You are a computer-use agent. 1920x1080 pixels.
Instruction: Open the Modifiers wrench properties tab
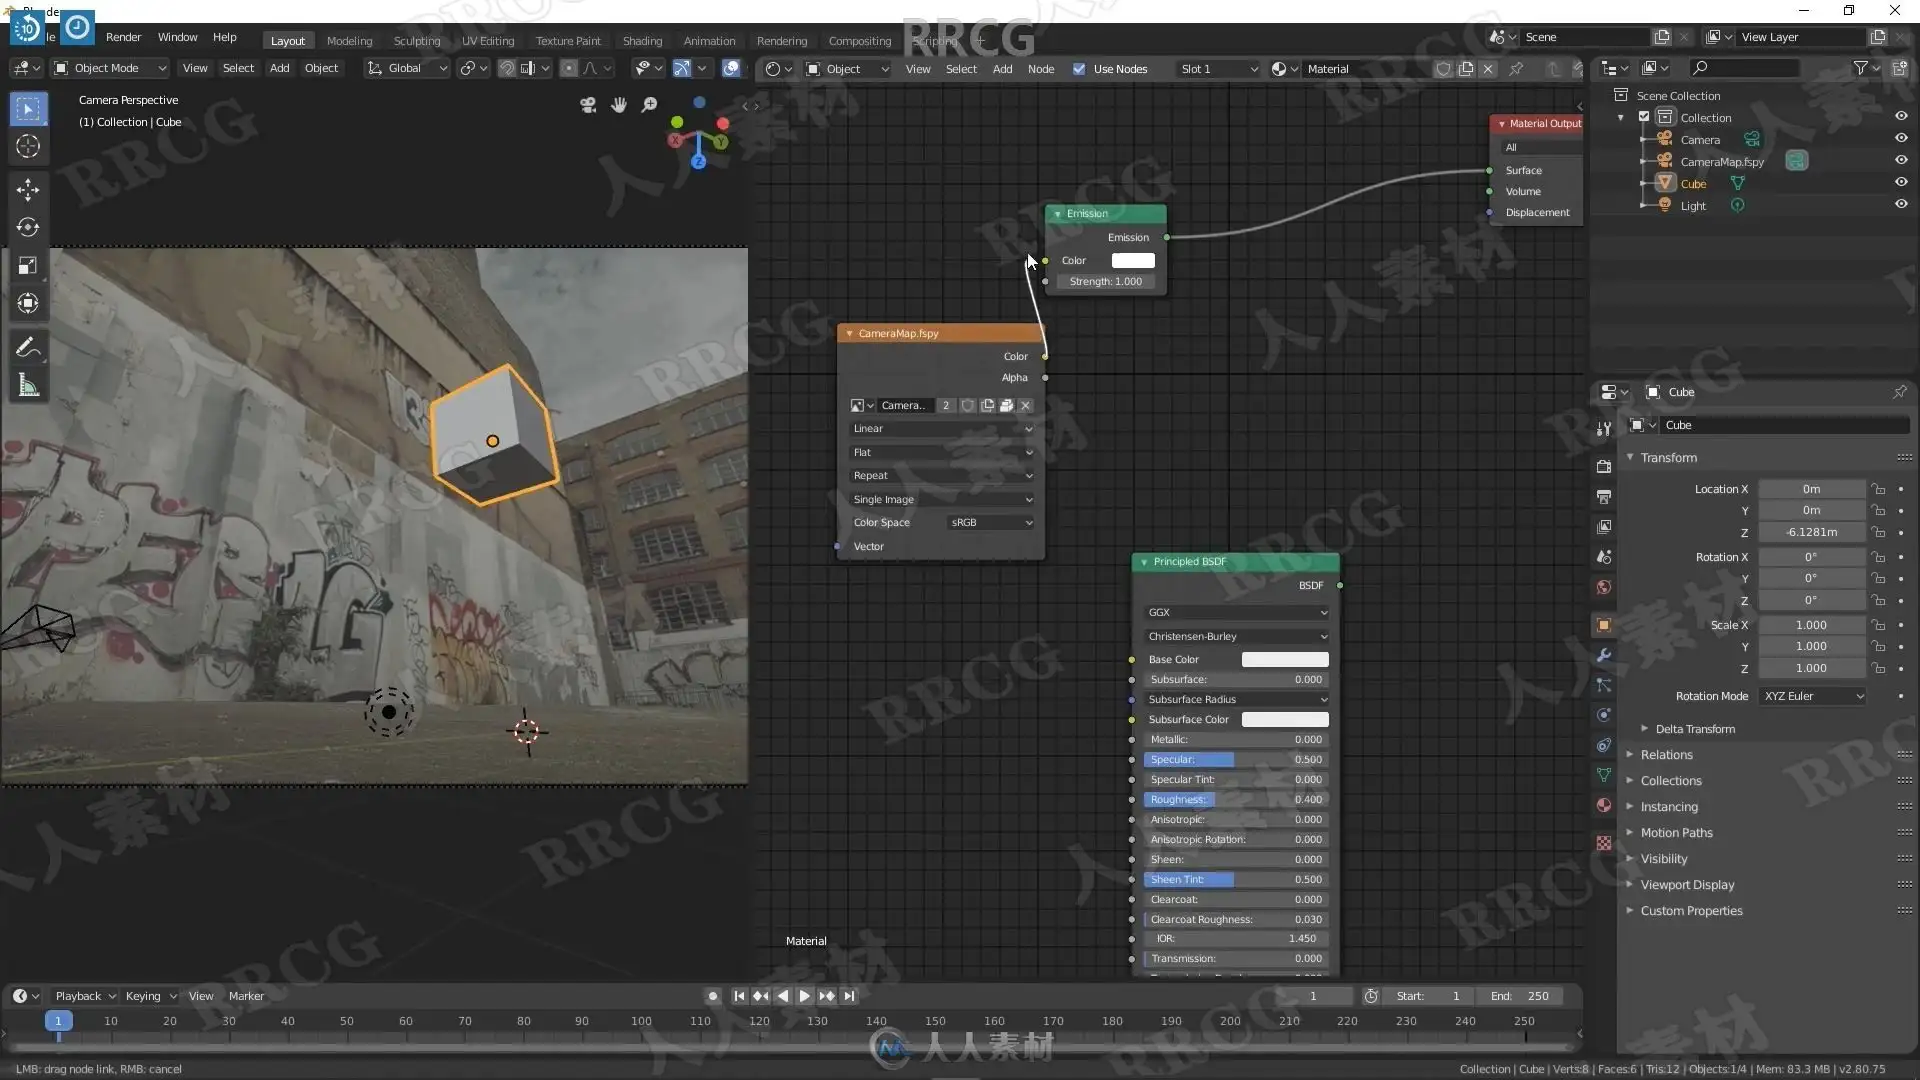(x=1604, y=655)
